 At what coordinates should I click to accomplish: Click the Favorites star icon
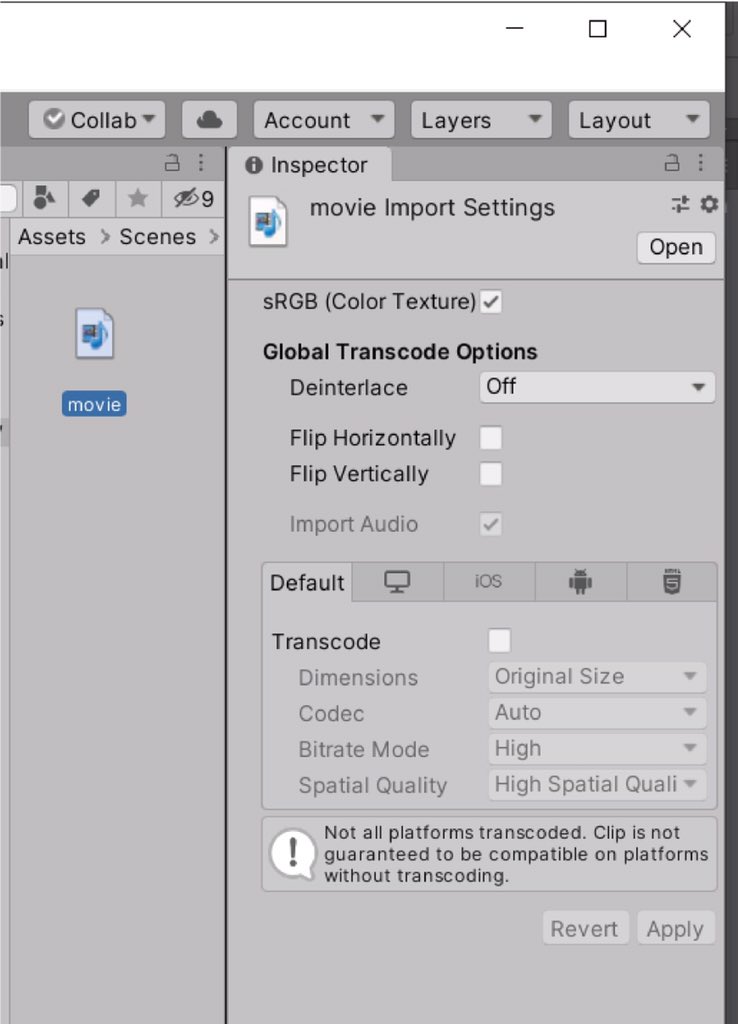(x=138, y=198)
